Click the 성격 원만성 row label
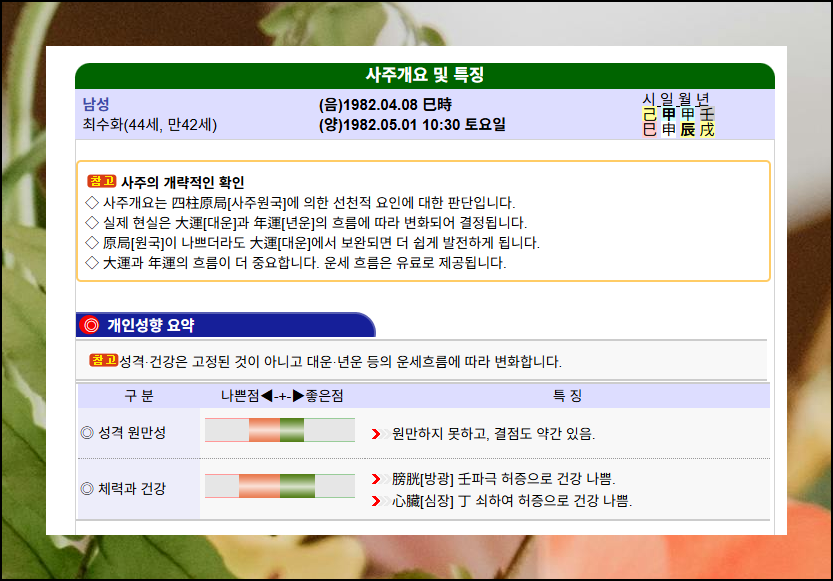Viewport: 833px width, 581px height. [x=132, y=433]
